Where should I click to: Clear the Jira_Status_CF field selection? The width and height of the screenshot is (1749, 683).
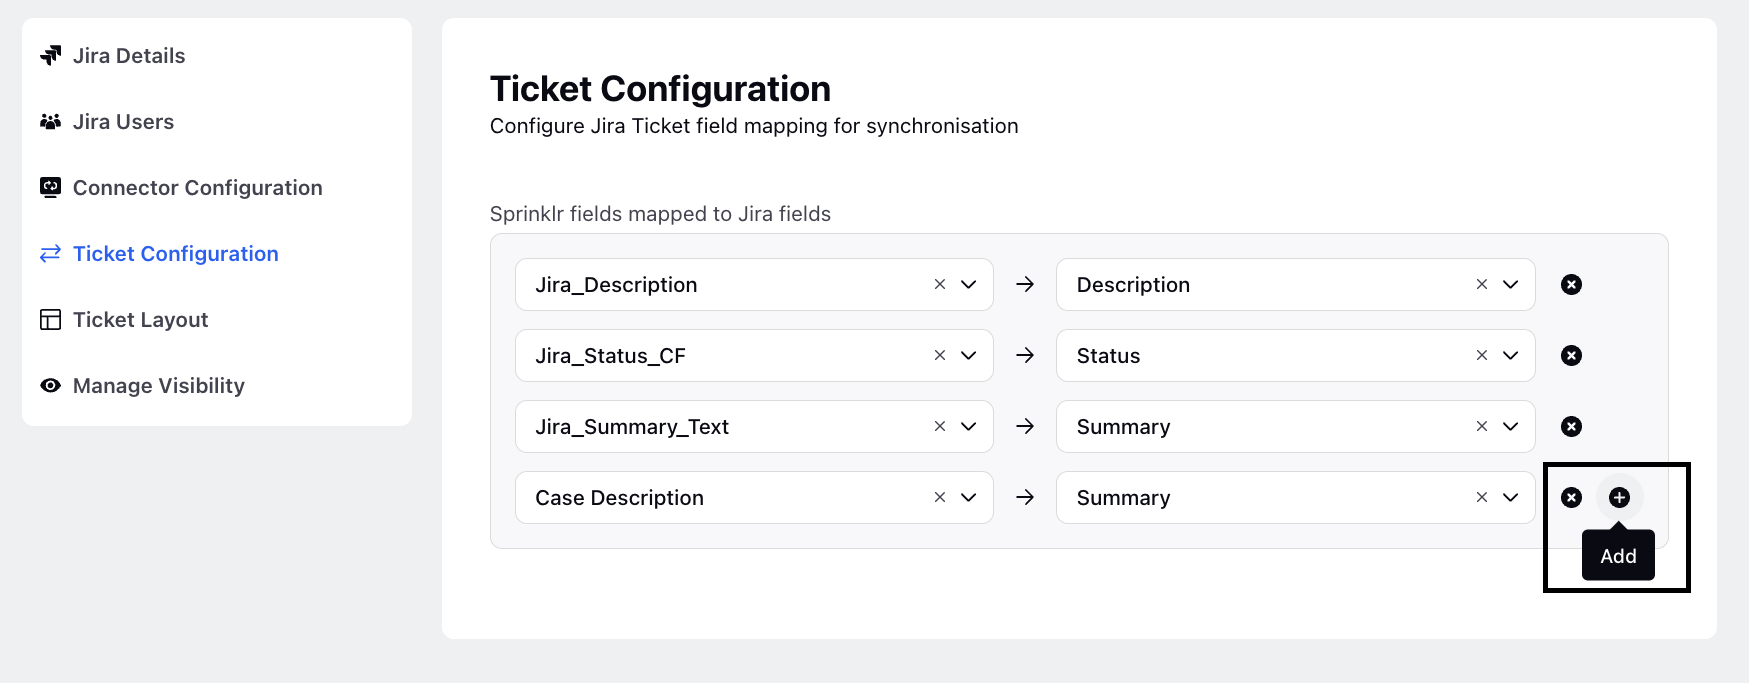pos(940,356)
